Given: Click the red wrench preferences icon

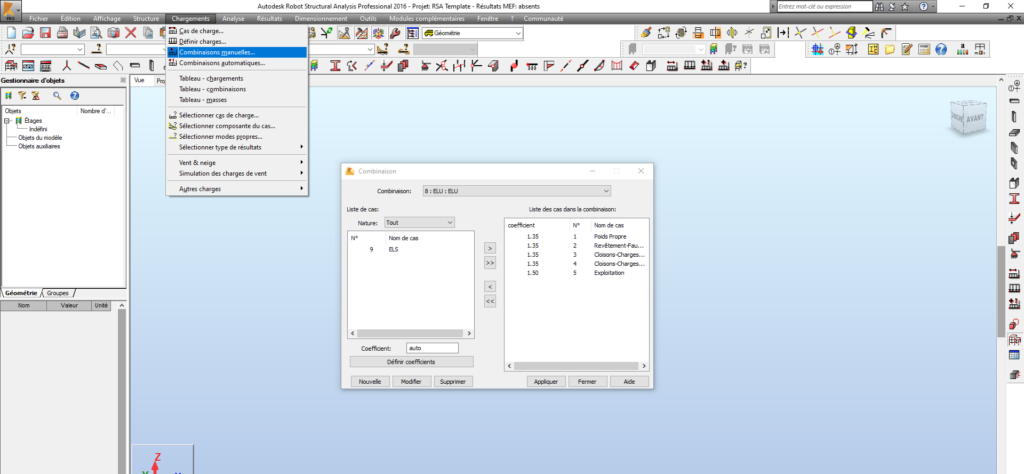Looking at the screenshot, I should point(395,33).
